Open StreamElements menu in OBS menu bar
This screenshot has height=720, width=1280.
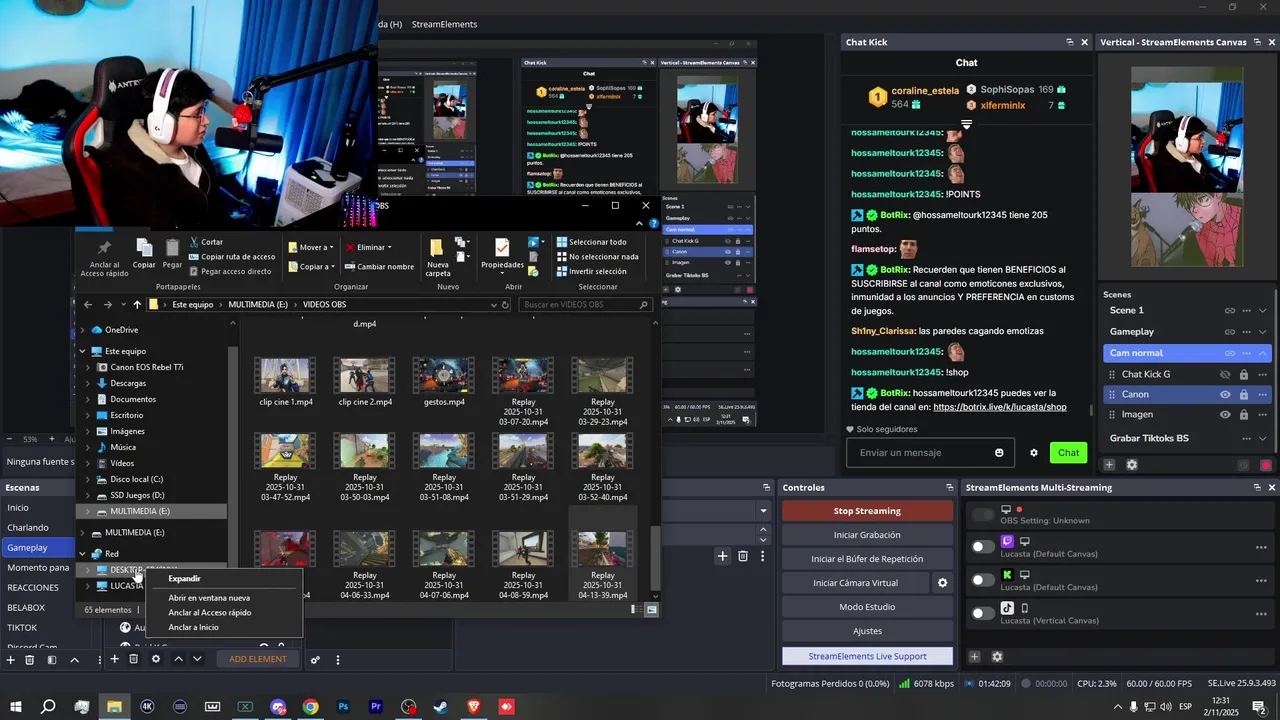point(444,24)
